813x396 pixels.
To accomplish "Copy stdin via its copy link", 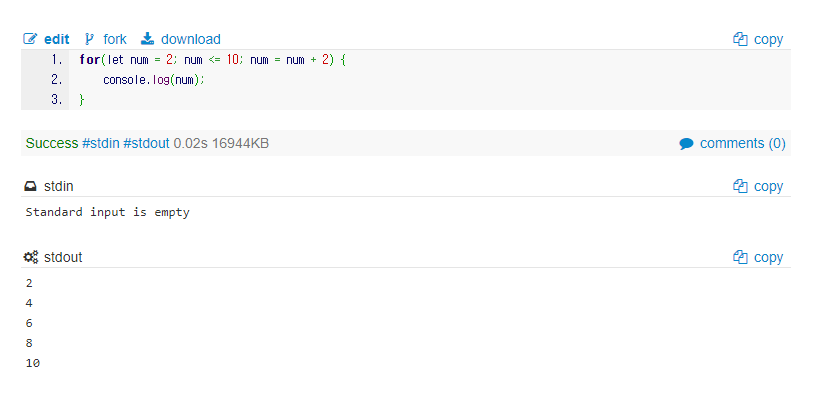I will [x=768, y=187].
